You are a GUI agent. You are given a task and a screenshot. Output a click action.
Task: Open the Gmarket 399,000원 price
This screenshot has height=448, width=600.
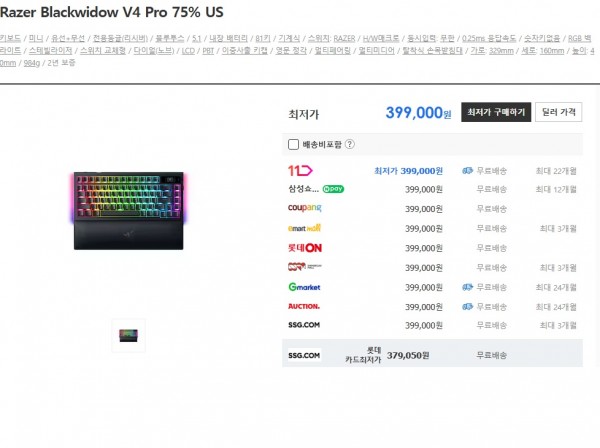pos(424,287)
